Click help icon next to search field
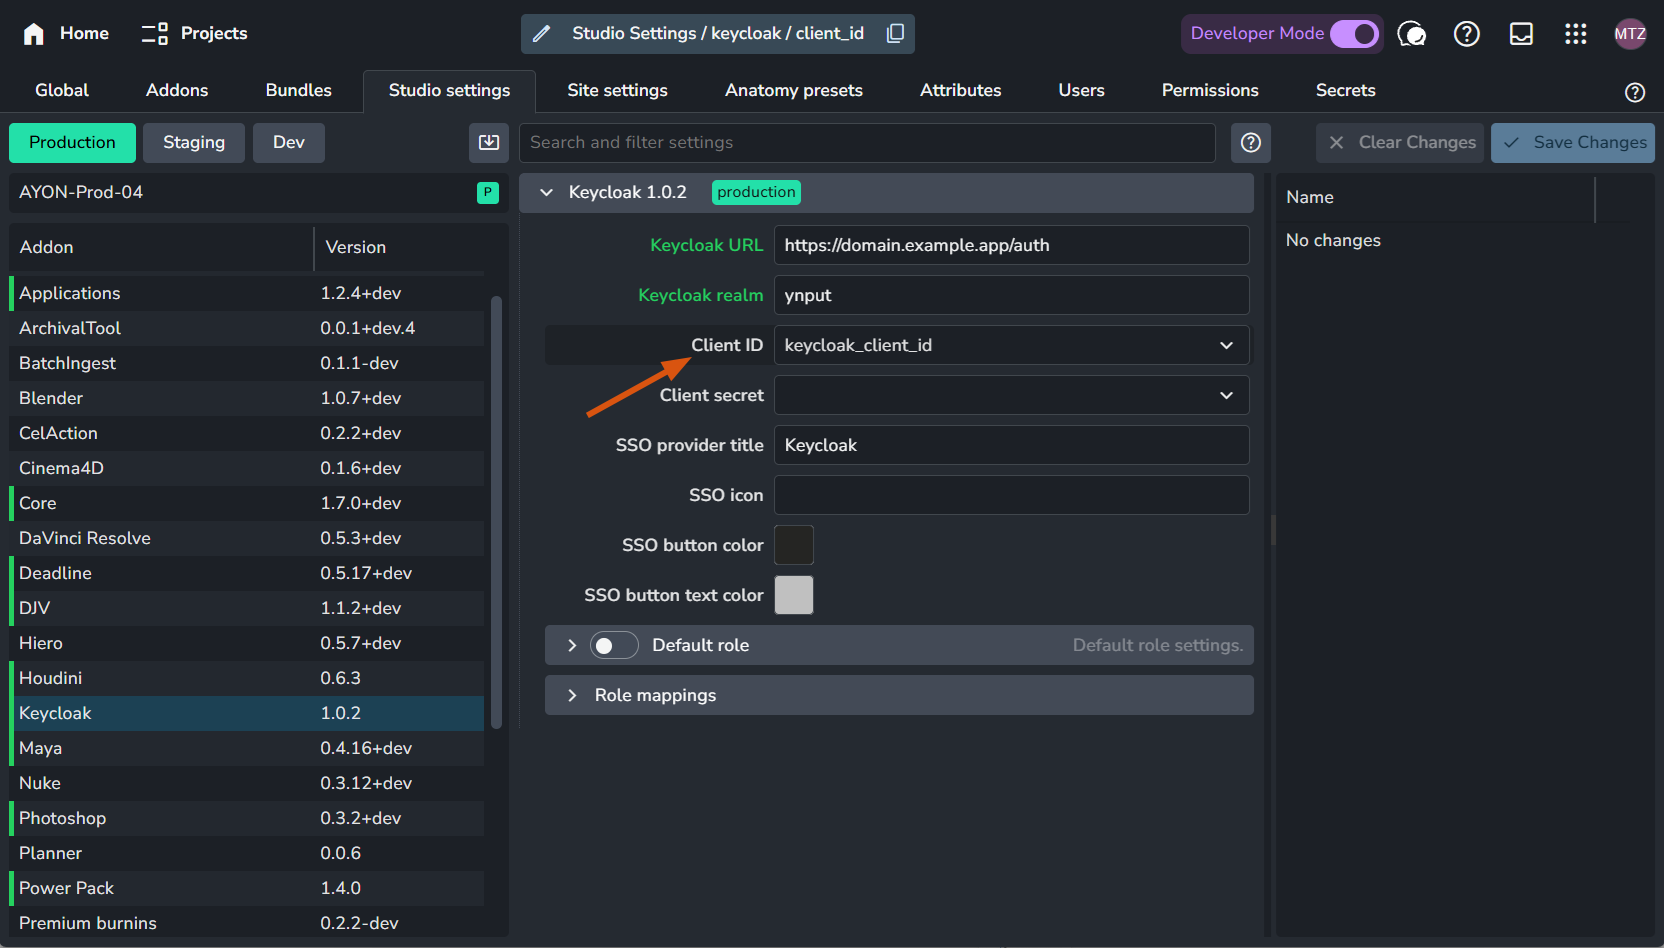 click(1250, 143)
